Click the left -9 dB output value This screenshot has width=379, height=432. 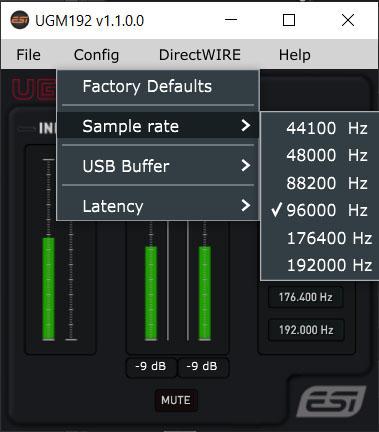pos(151,366)
